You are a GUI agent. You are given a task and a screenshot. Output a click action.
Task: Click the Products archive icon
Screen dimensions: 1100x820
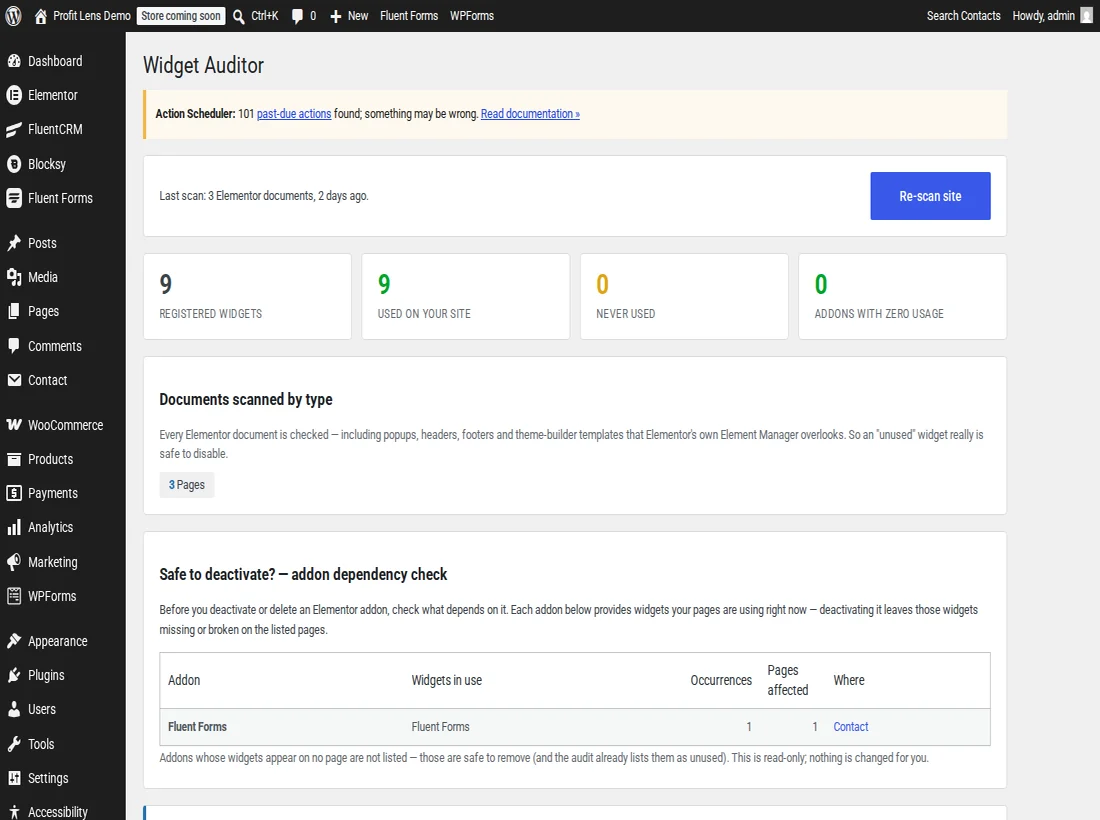point(14,459)
